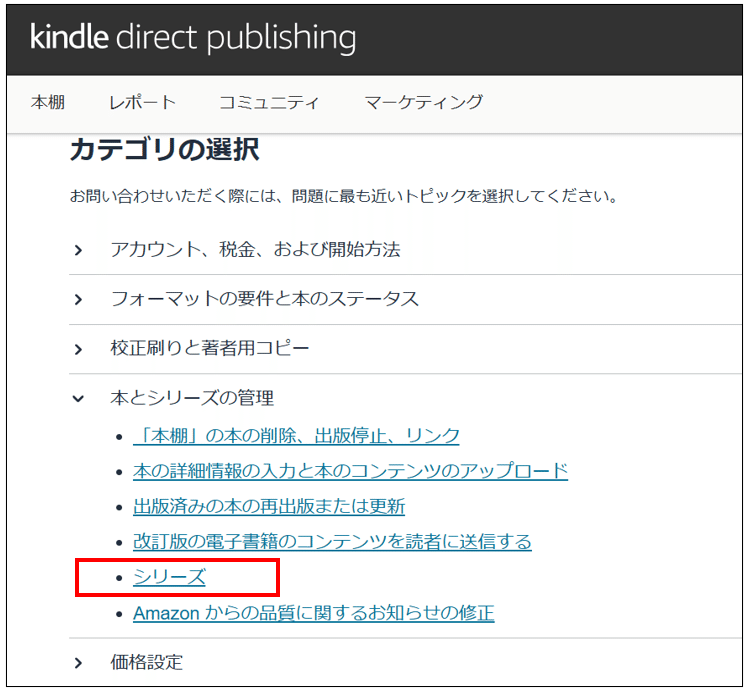Open the マーケティング tab
Viewport: 754px width, 696px height.
(x=424, y=102)
